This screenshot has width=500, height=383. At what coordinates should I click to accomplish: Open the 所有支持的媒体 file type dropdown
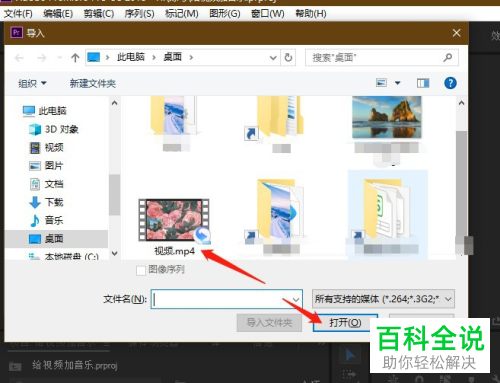383,299
